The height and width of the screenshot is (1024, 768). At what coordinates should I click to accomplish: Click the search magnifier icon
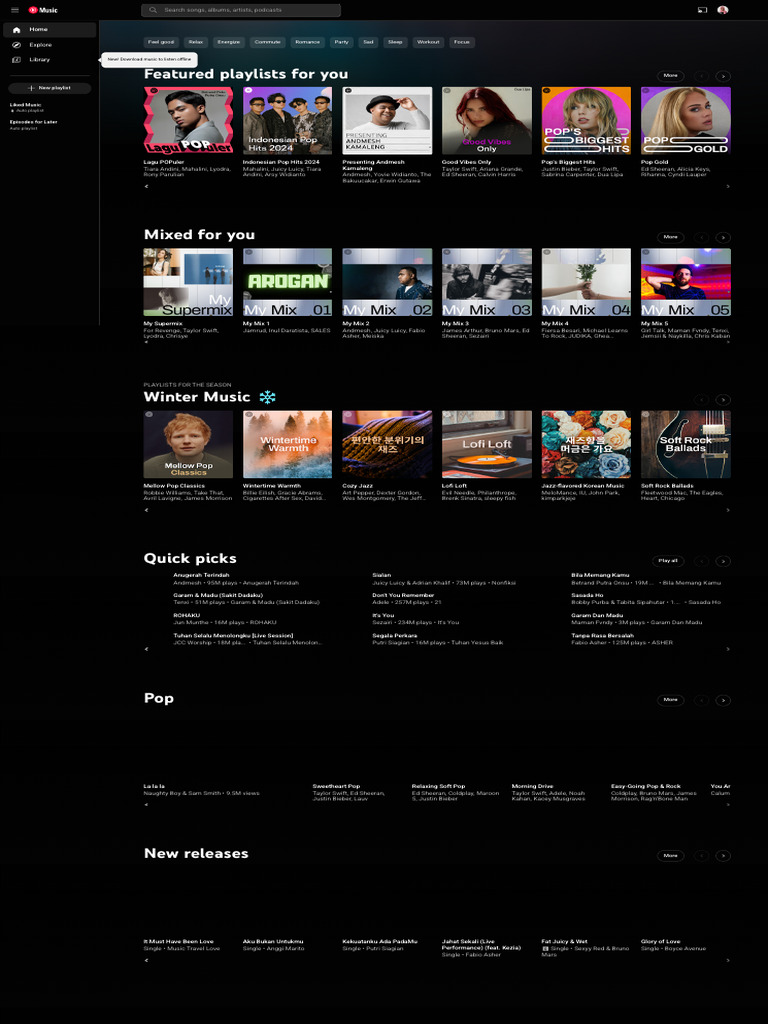click(x=153, y=10)
